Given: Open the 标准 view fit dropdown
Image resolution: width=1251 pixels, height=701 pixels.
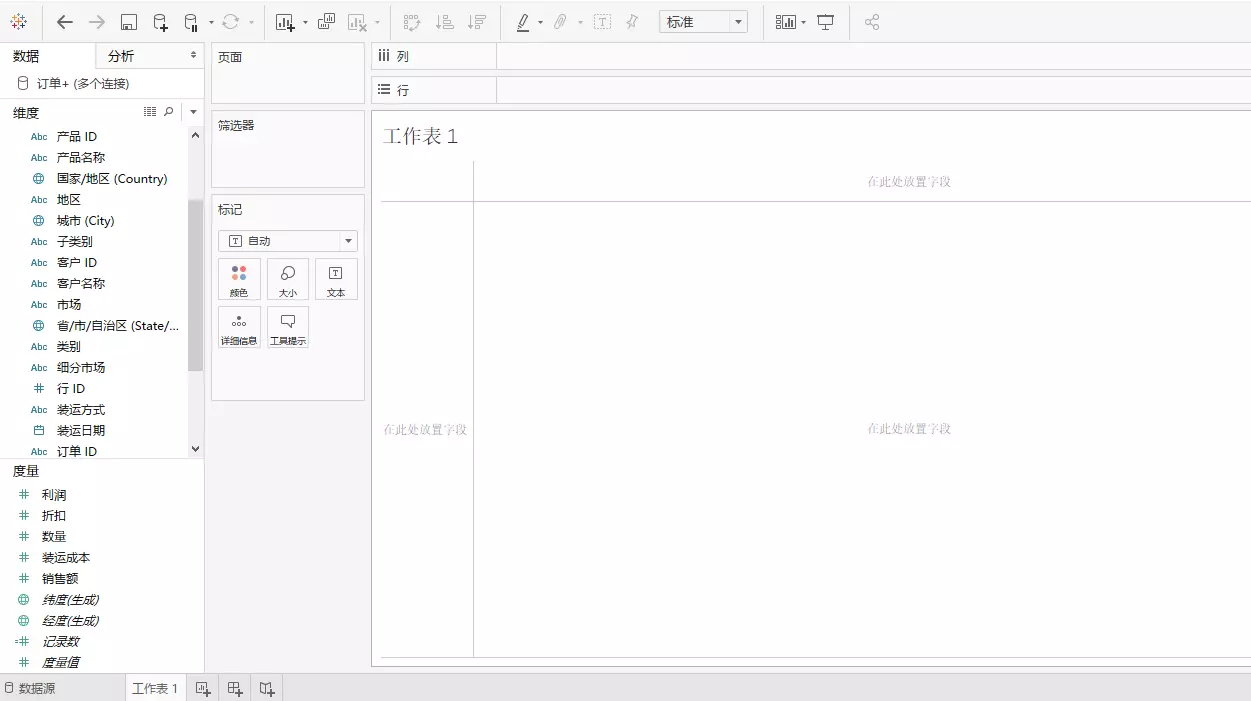Looking at the screenshot, I should pos(703,22).
